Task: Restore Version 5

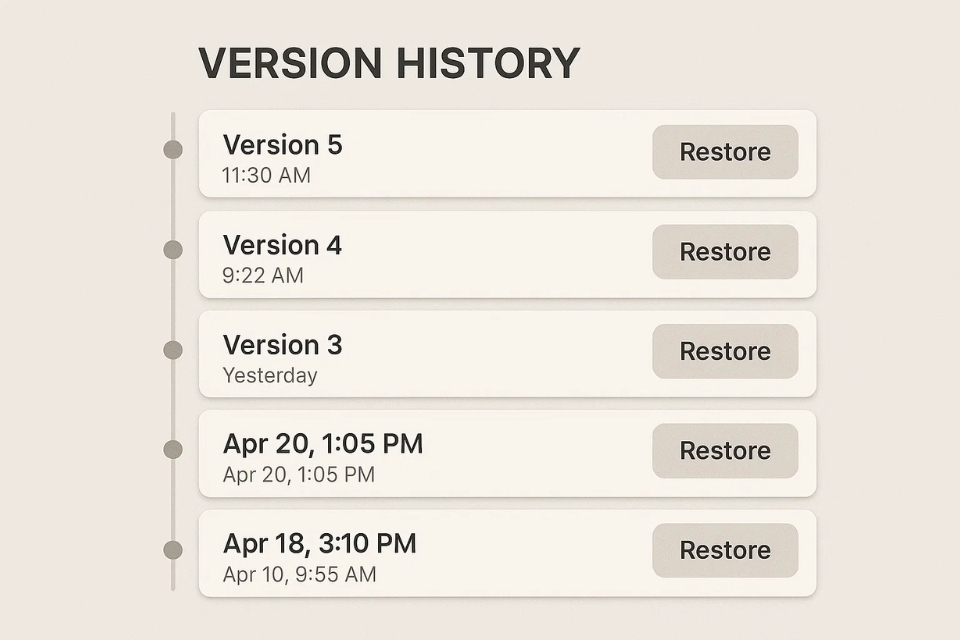Action: pyautogui.click(x=725, y=152)
